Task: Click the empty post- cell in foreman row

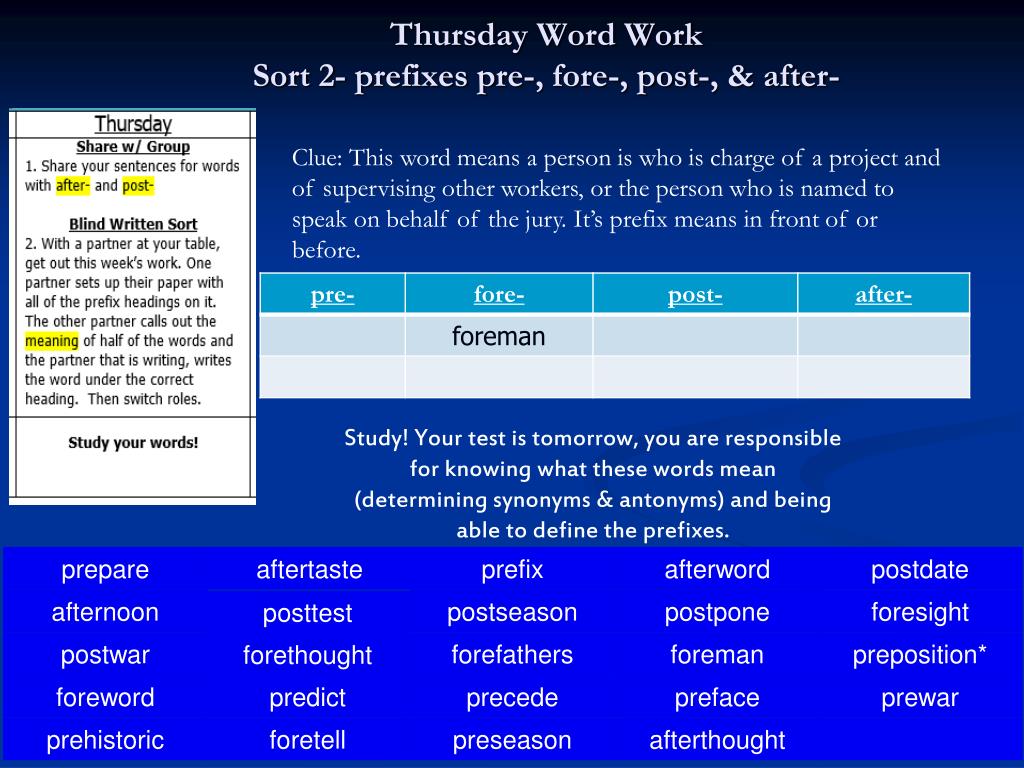Action: click(x=695, y=336)
